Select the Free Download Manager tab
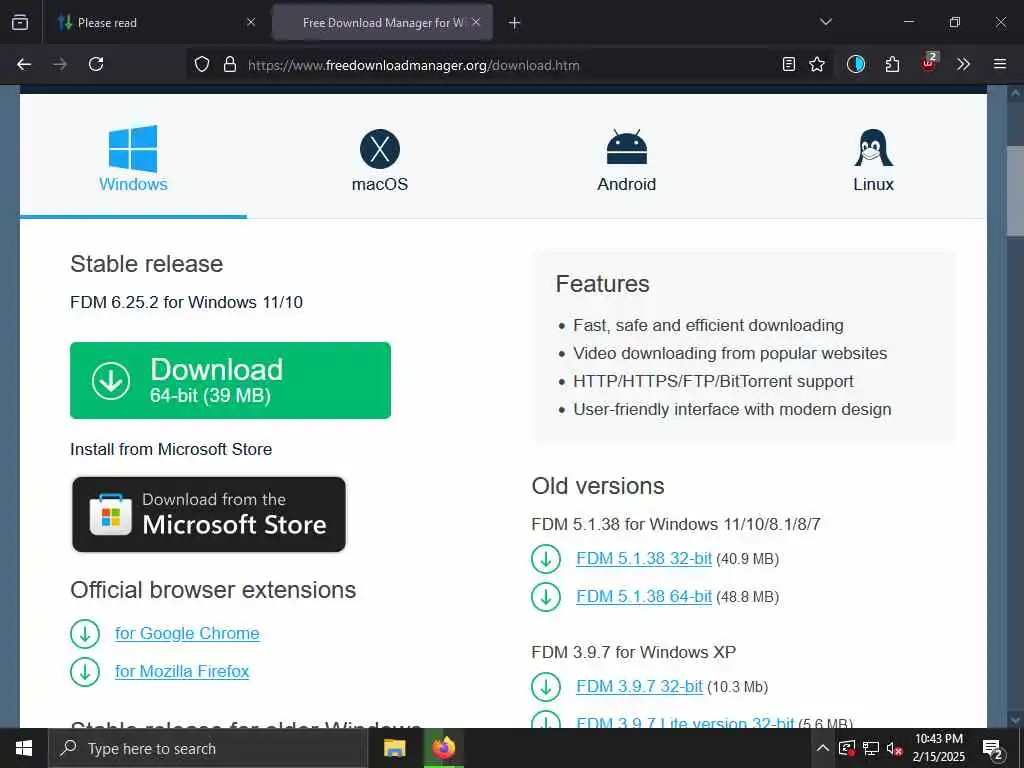The width and height of the screenshot is (1024, 768). point(382,22)
